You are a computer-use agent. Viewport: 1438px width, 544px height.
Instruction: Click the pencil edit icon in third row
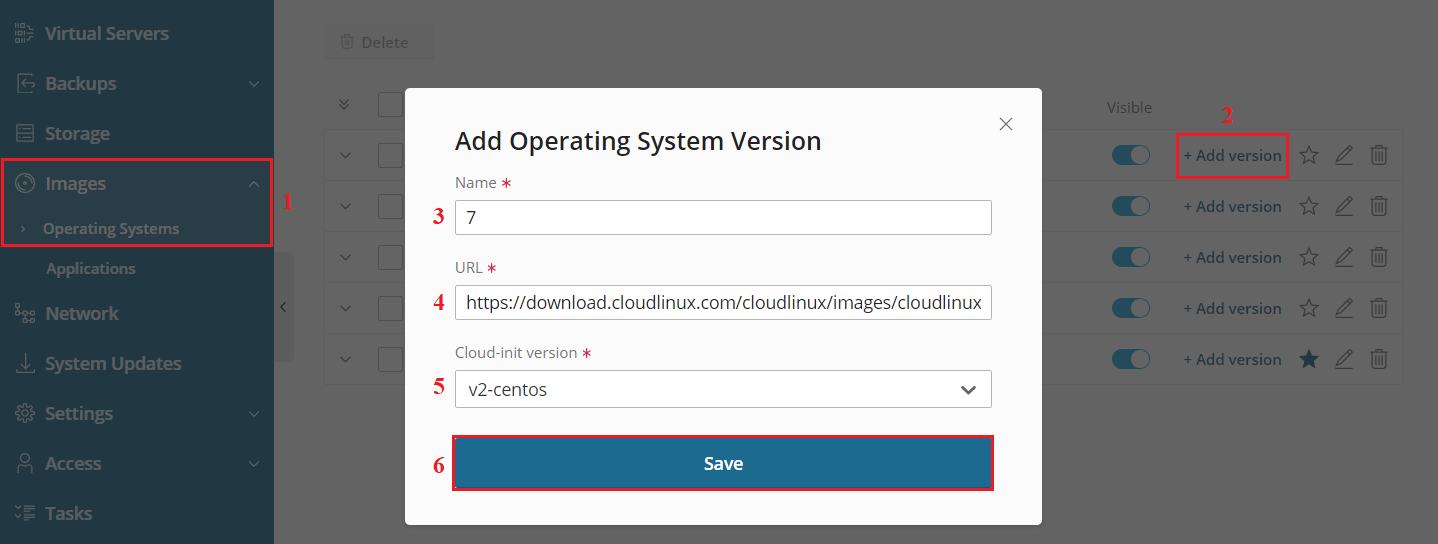1344,257
